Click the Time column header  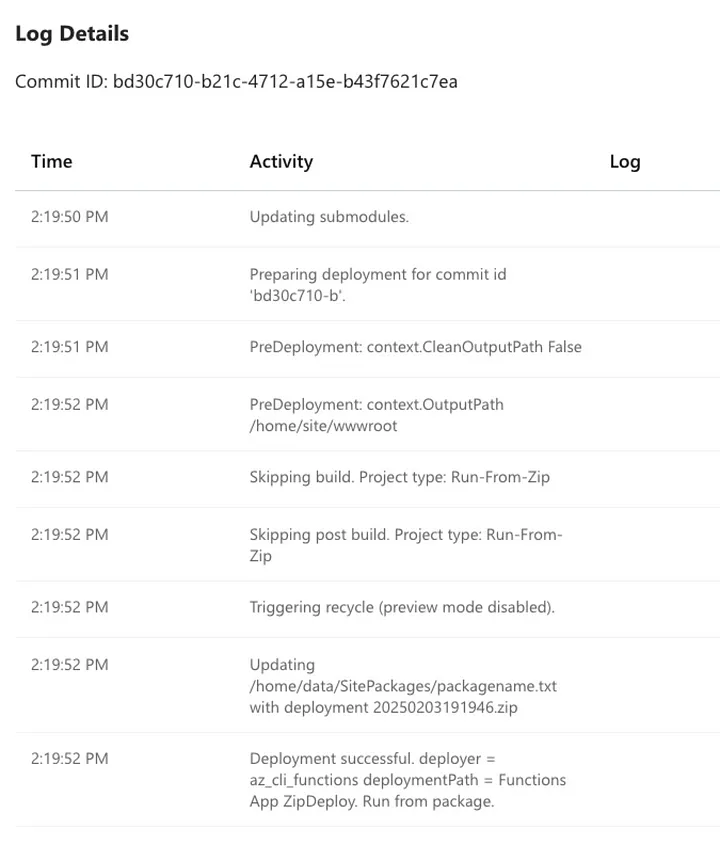click(x=51, y=161)
